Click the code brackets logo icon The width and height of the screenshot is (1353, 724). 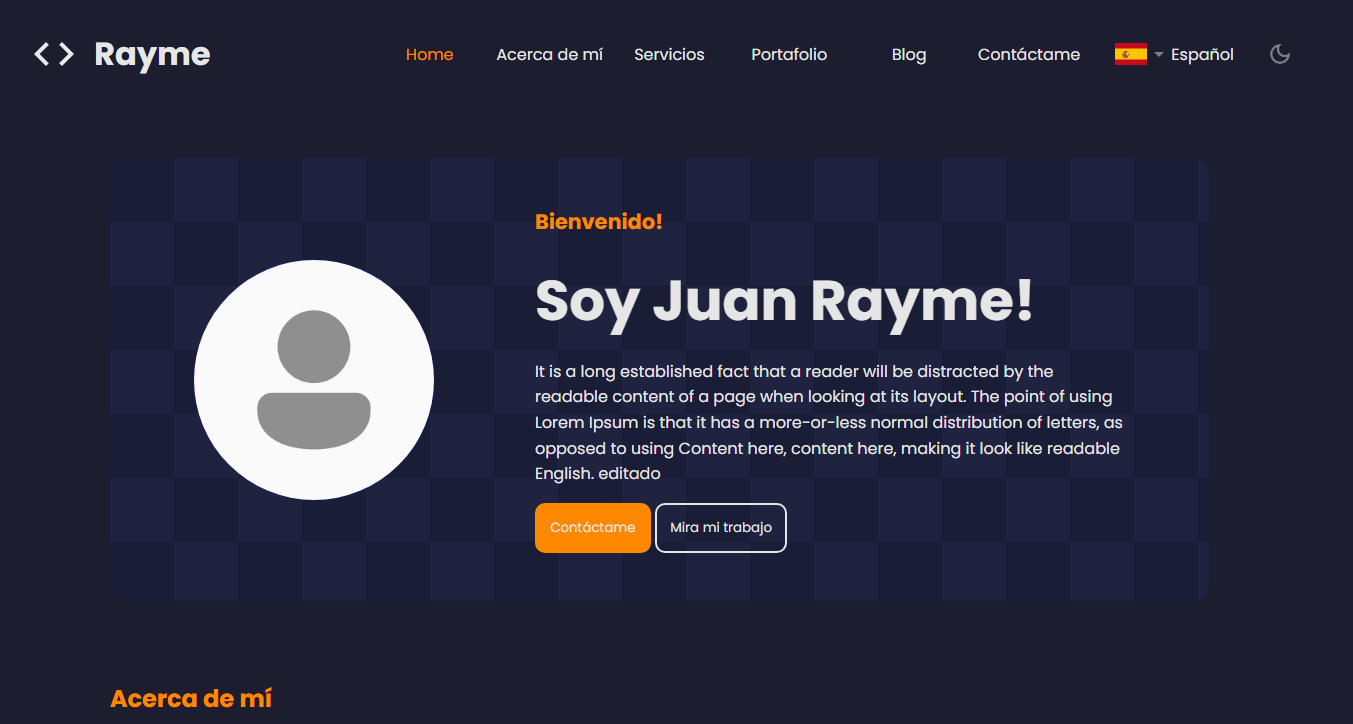pyautogui.click(x=54, y=54)
